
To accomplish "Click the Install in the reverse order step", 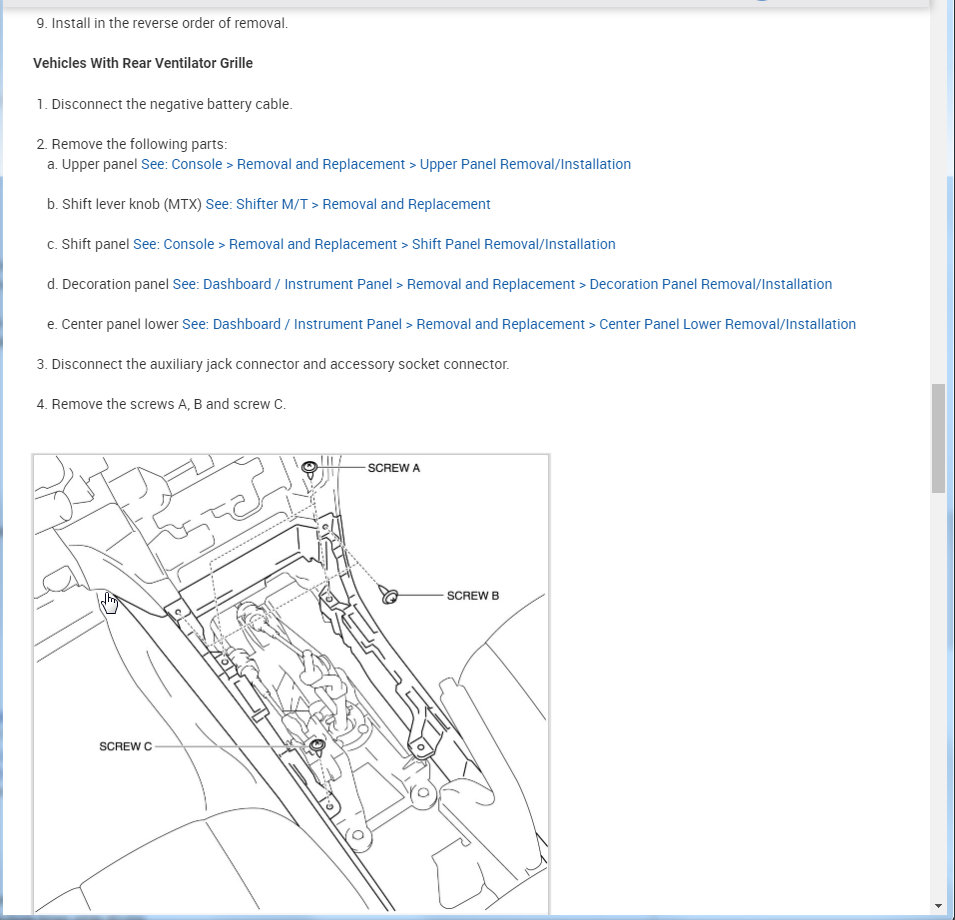I will 162,23.
